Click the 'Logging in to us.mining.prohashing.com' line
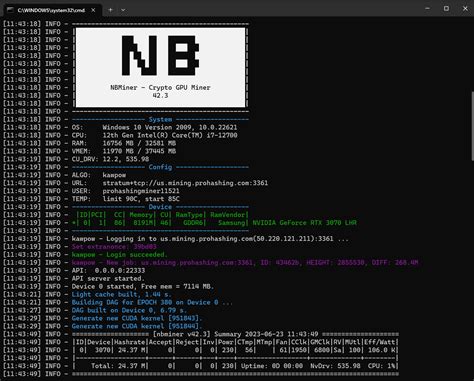Viewport: 474px width, 381px height. 210,239
